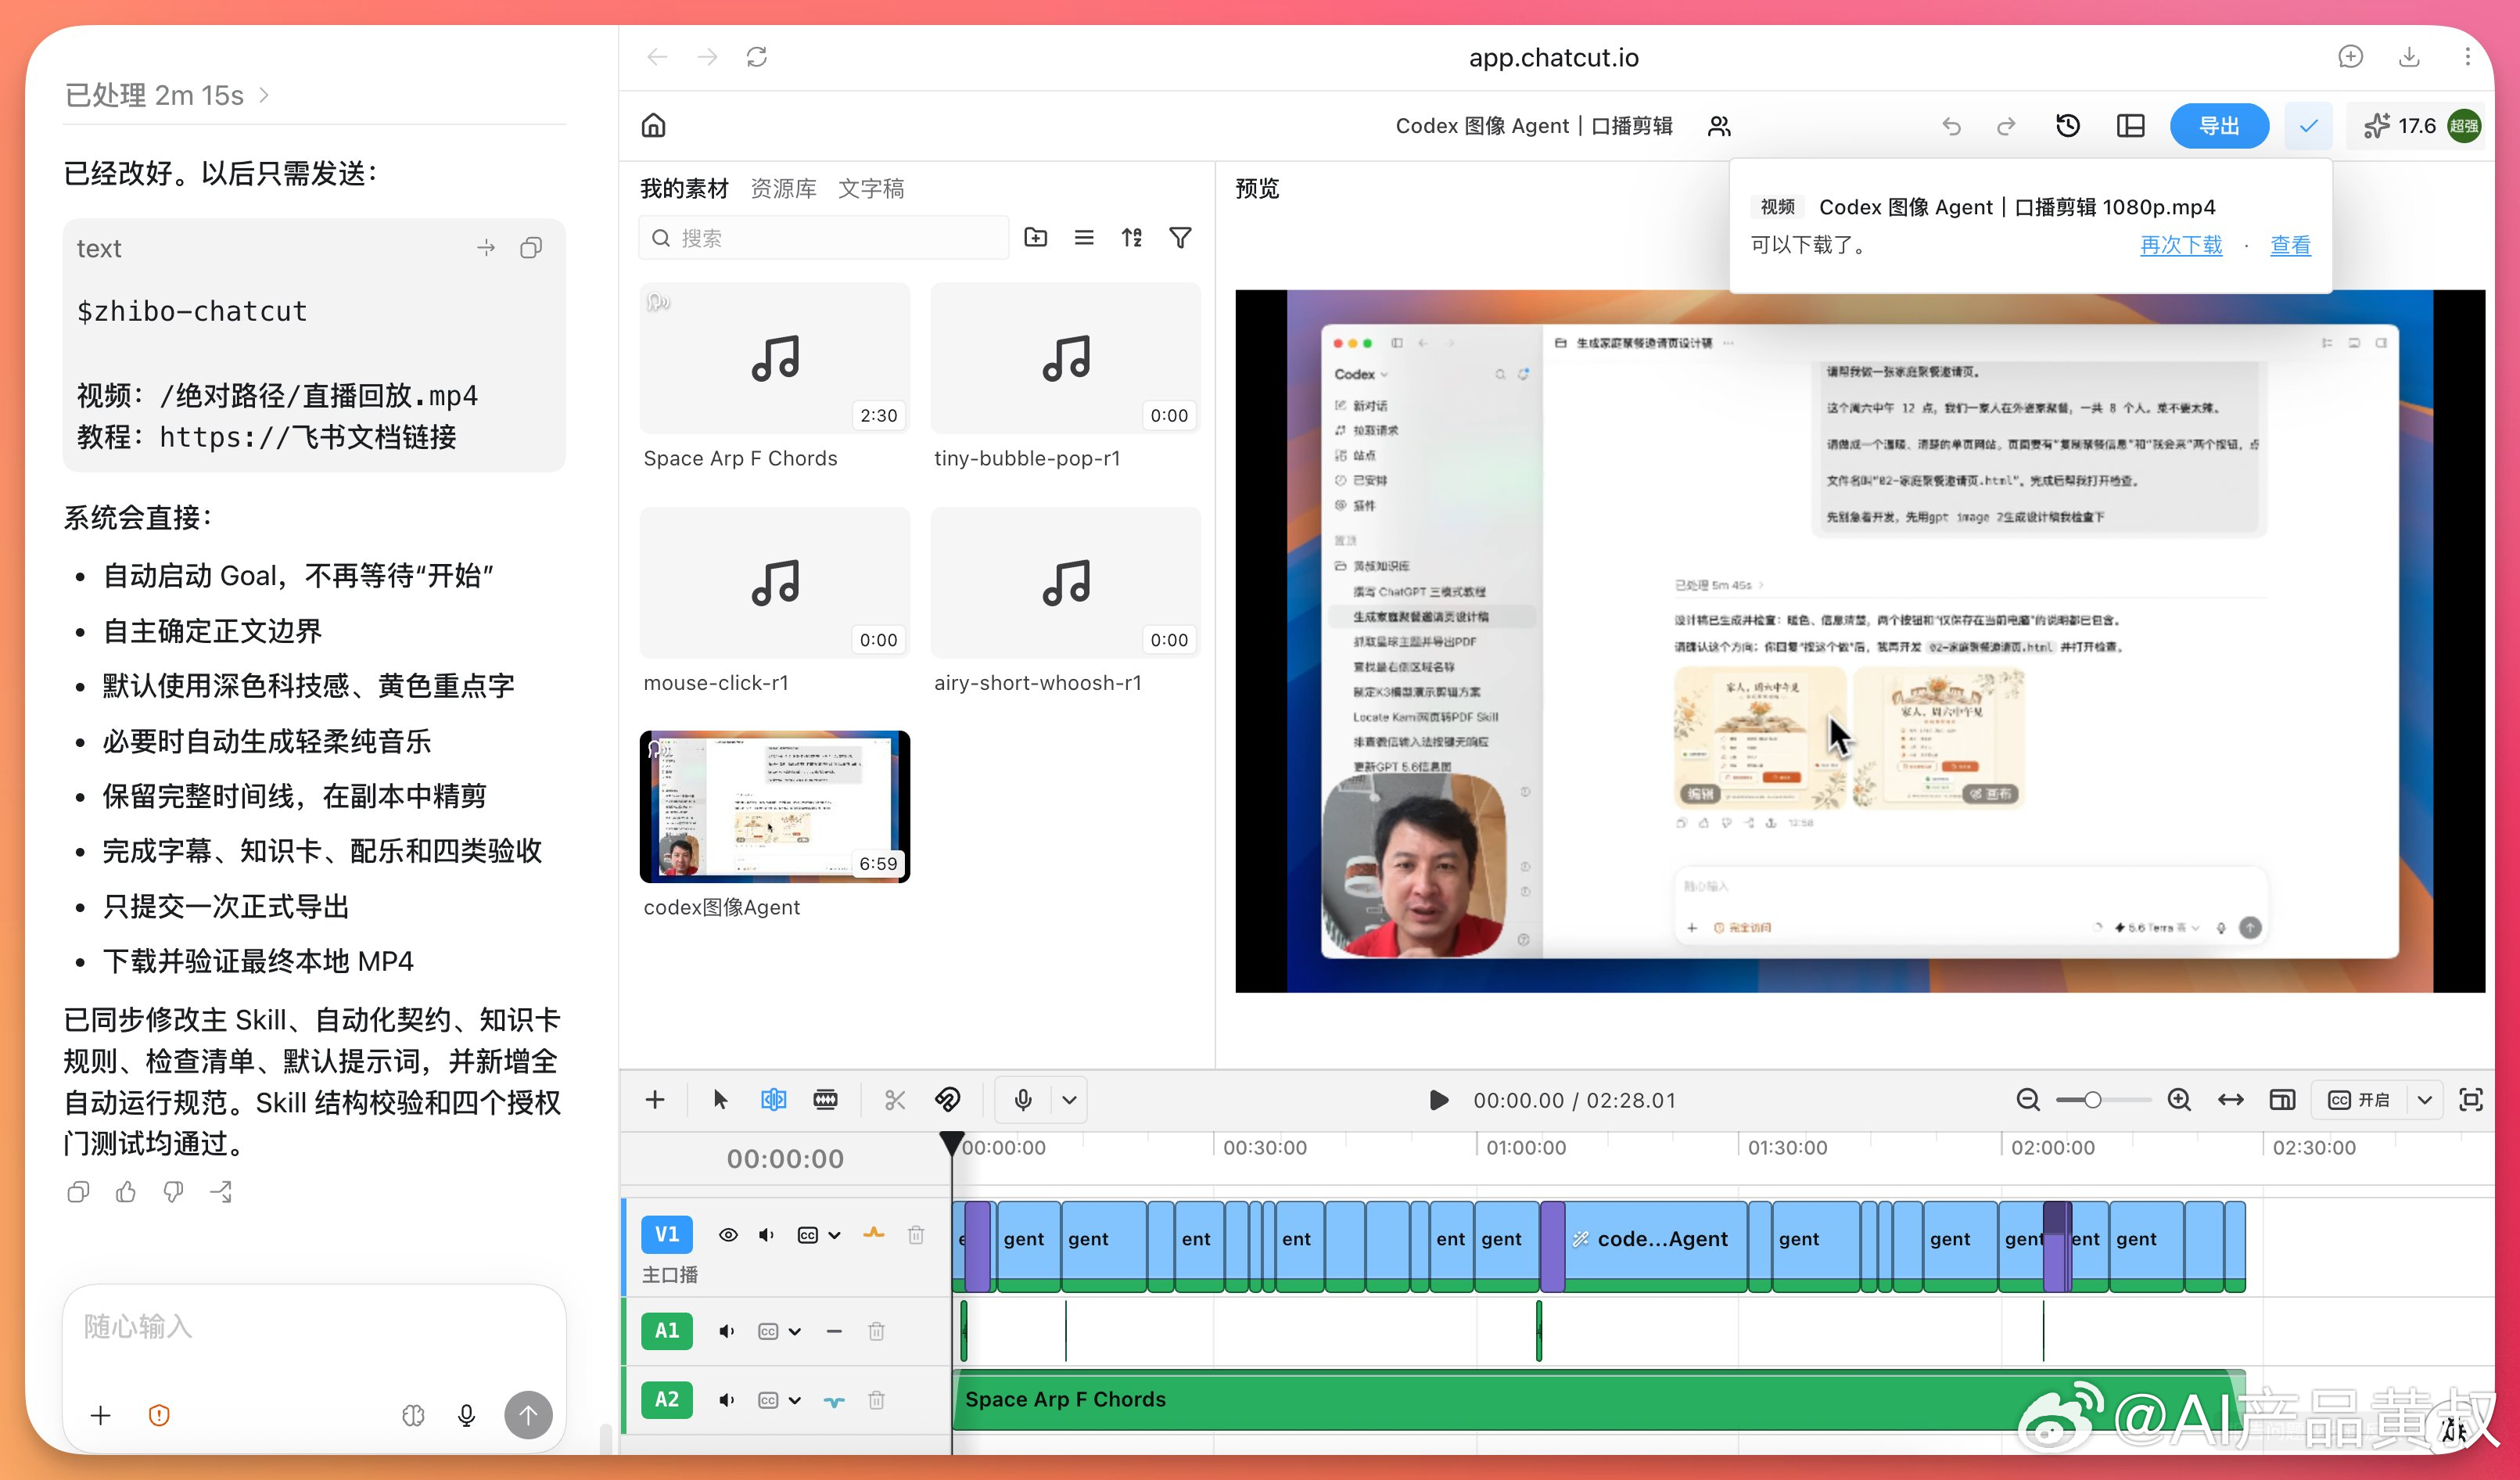Select the scissors cut tool
The image size is (2520, 1480).
(895, 1100)
